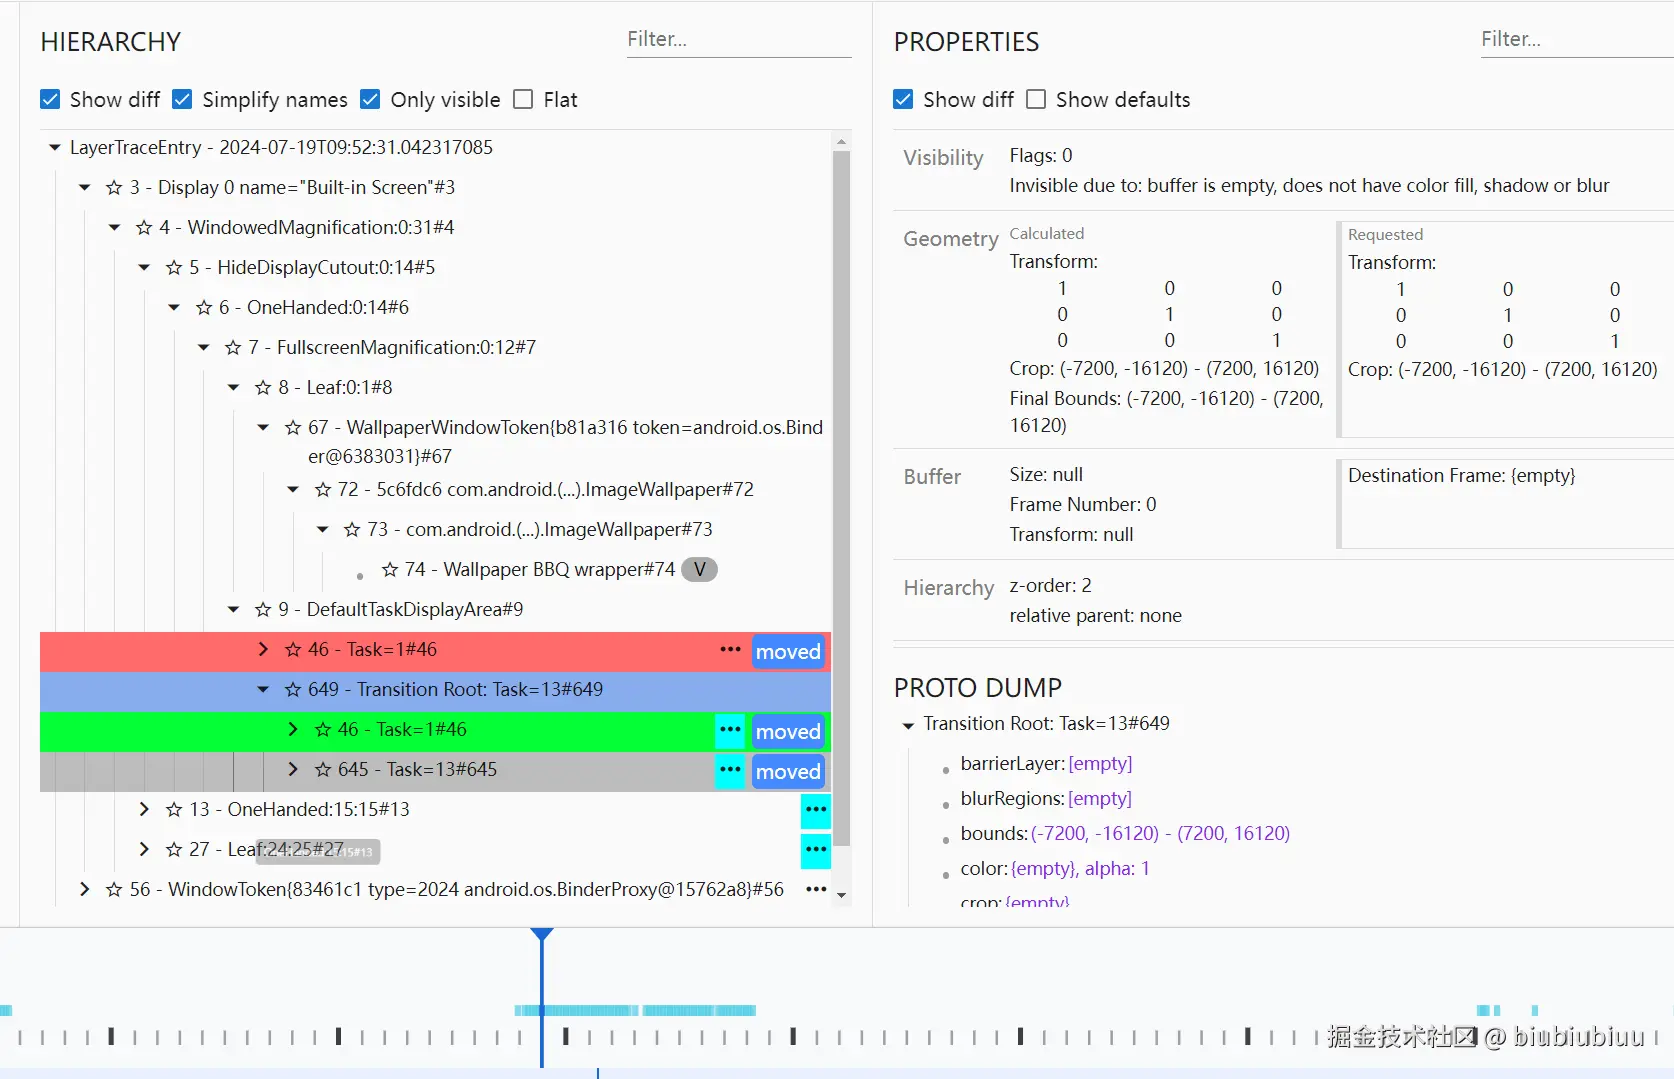1674x1079 pixels.
Task: Star the HideDisplayCutout:0:14#5 layer
Action: [174, 268]
